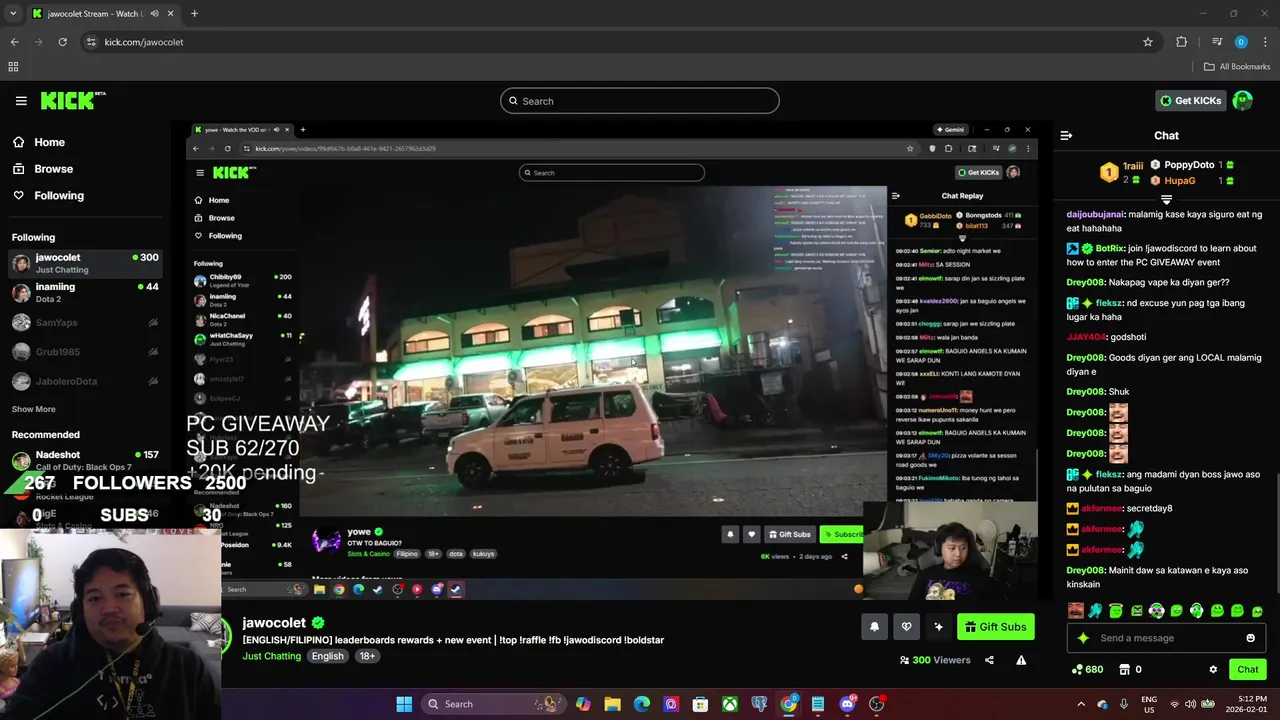Viewport: 1280px width, 720px height.
Task: Click chat username daijoubujanai
Action: pyautogui.click(x=1095, y=214)
